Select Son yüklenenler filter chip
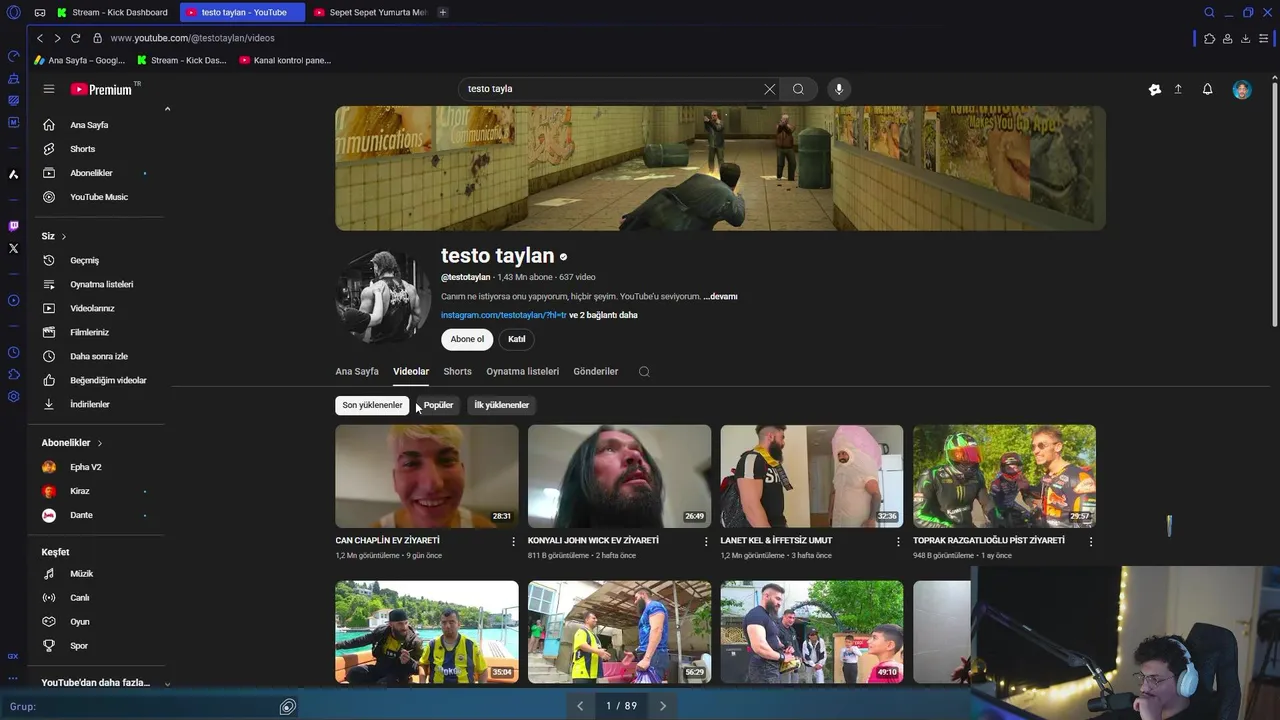The image size is (1280, 720). click(372, 405)
